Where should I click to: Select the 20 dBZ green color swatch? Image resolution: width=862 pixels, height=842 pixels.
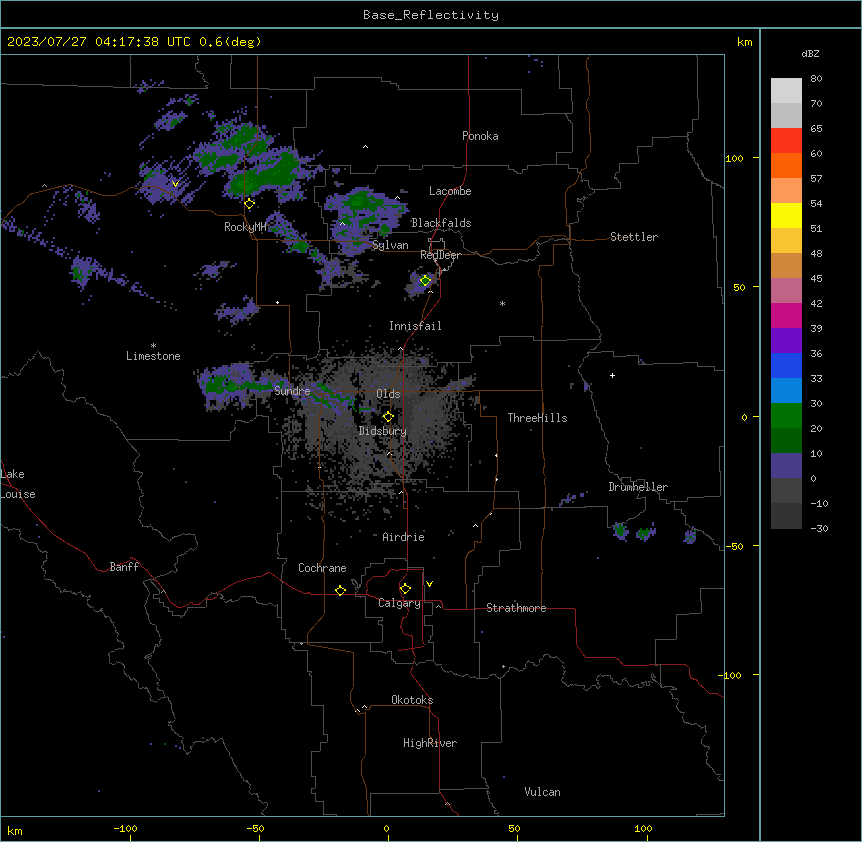click(x=786, y=416)
